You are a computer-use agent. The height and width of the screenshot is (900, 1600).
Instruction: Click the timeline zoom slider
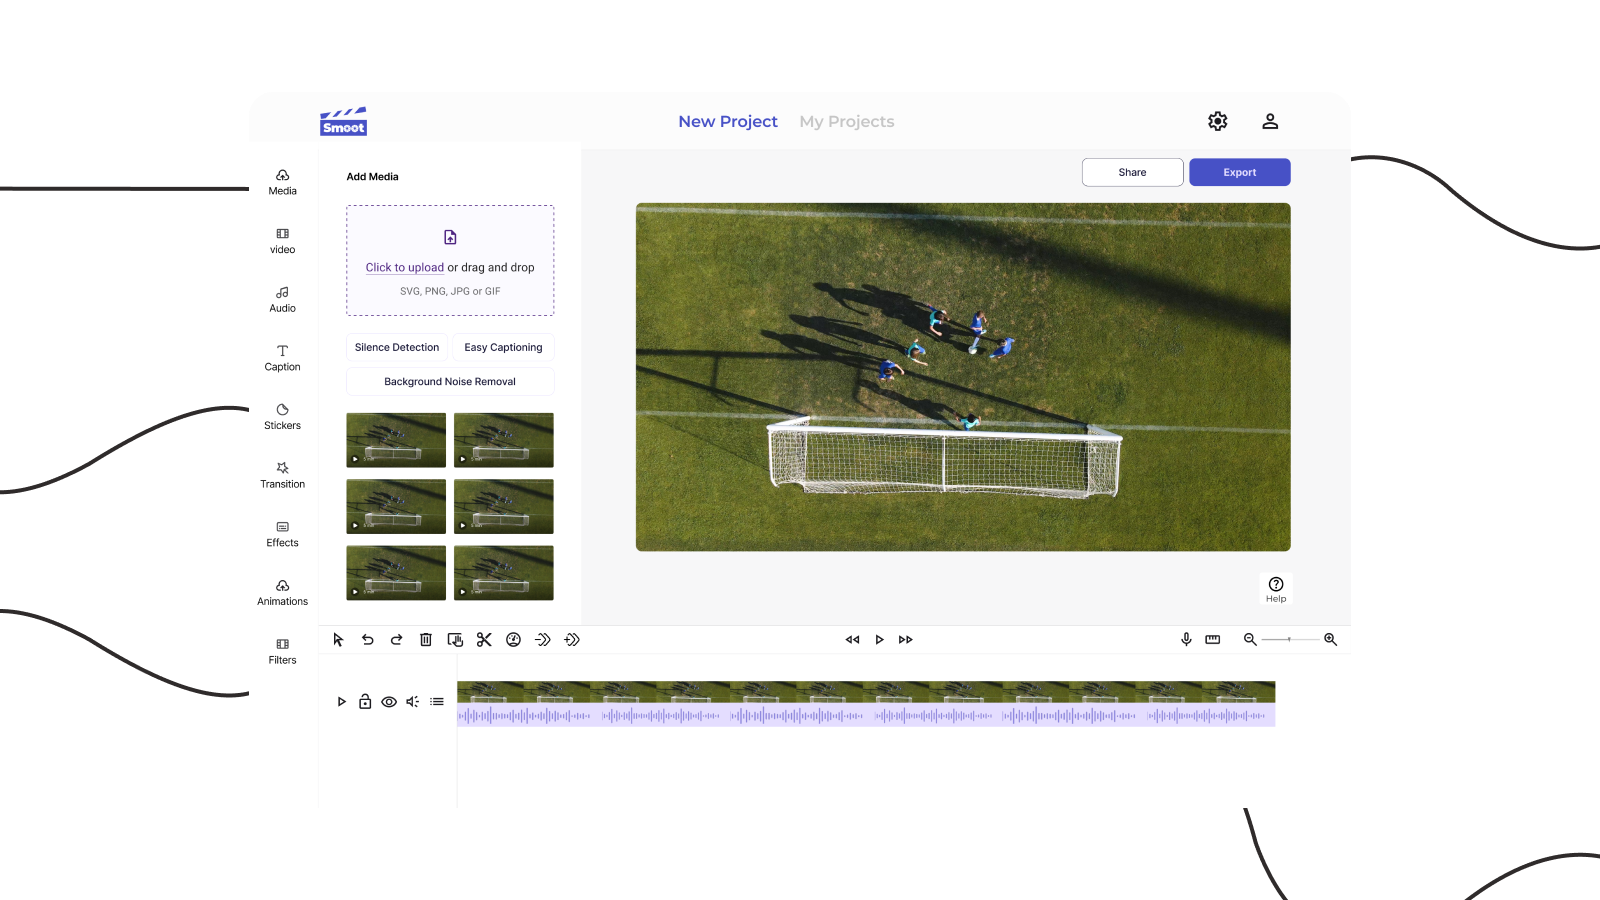(1289, 639)
